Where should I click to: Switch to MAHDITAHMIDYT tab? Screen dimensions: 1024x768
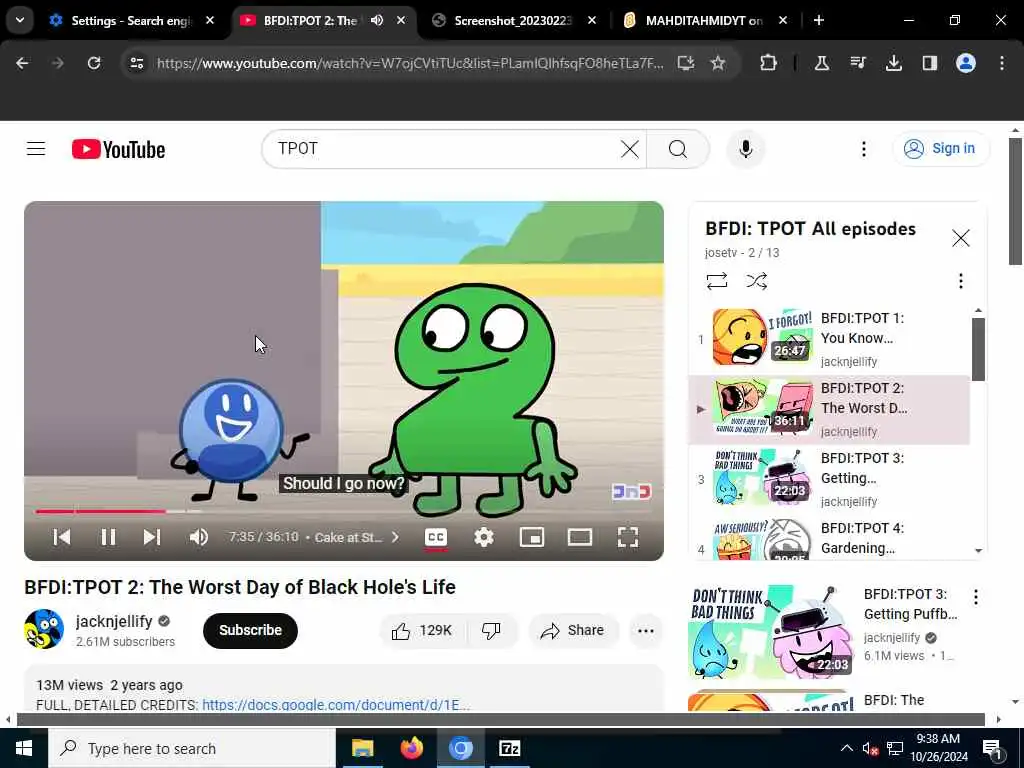pyautogui.click(x=704, y=20)
